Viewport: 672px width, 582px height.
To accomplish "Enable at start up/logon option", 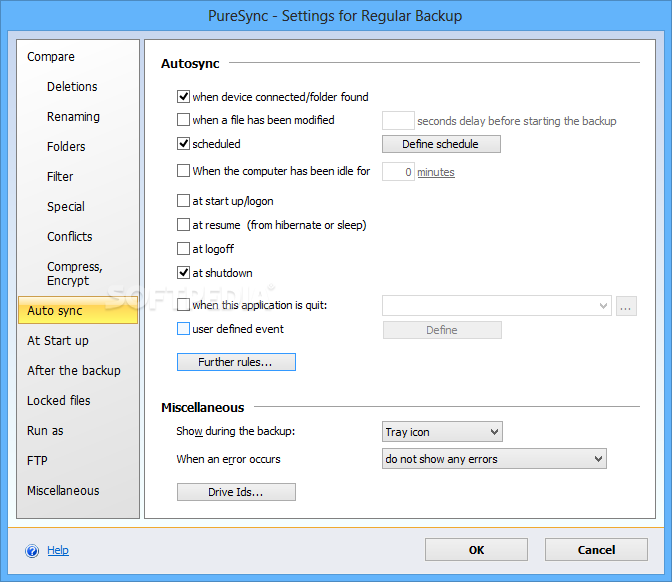I will (x=183, y=201).
